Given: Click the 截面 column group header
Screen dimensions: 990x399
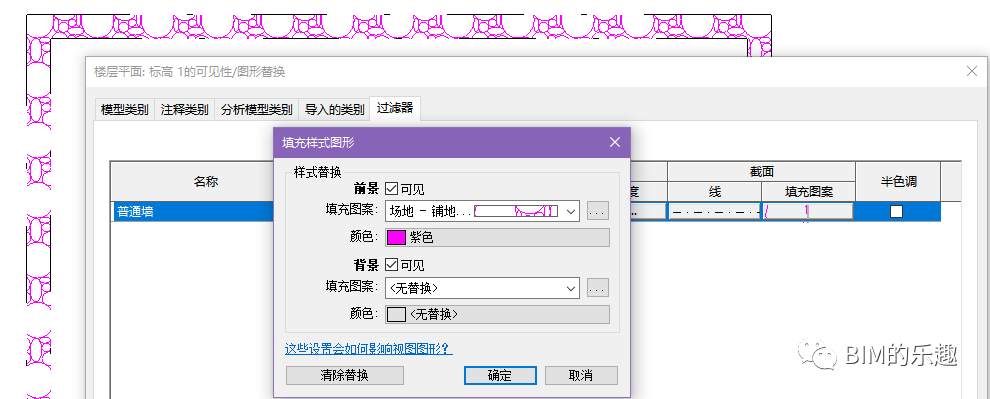Looking at the screenshot, I should click(761, 171).
